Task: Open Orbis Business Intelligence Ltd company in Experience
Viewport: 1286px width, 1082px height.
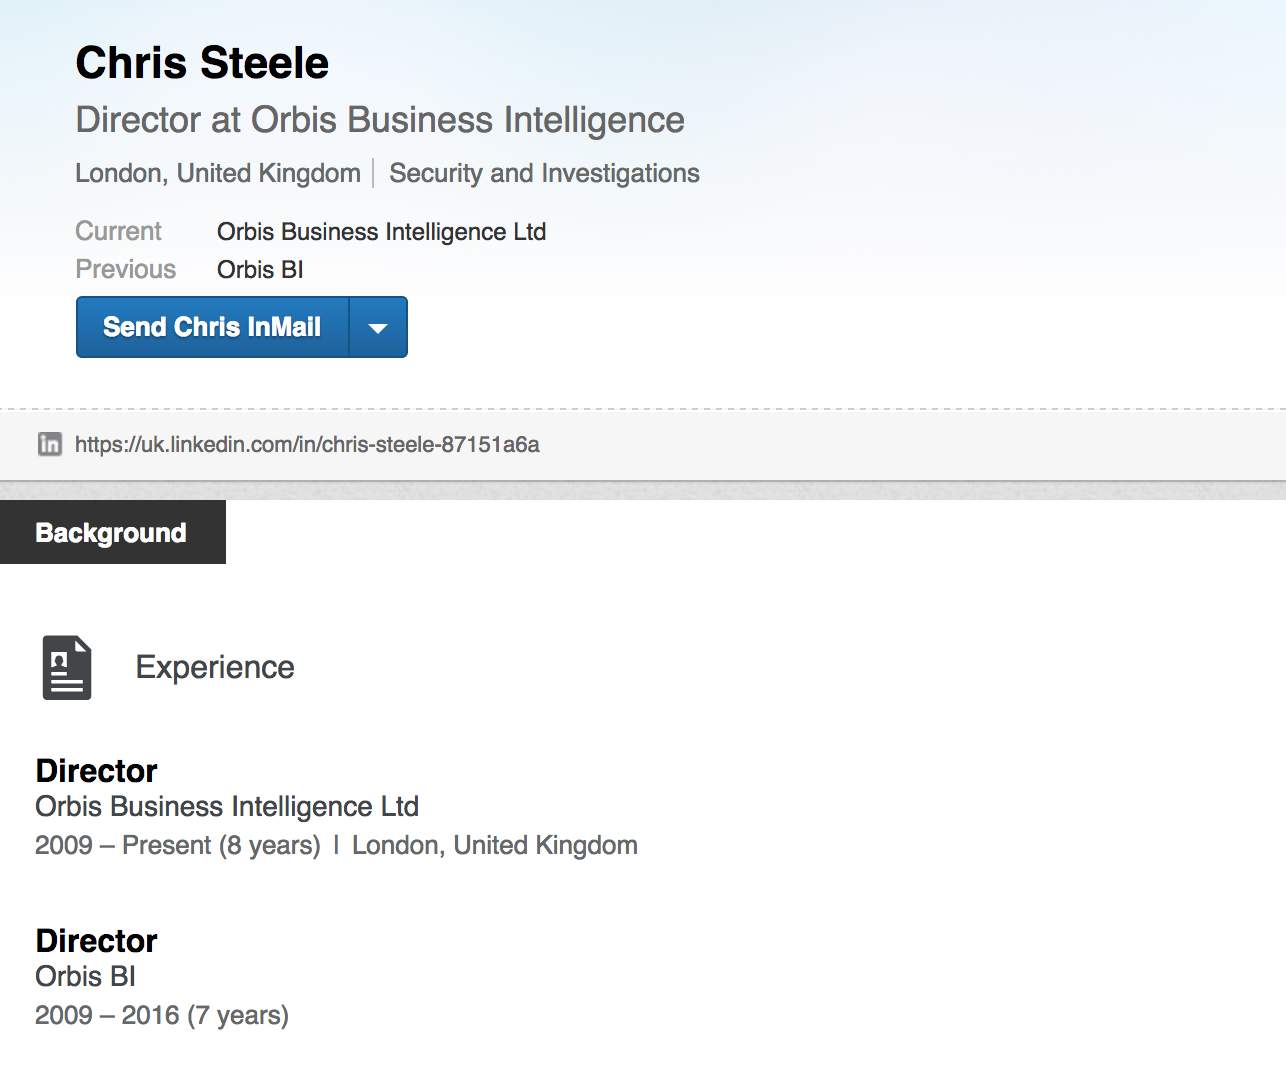Action: coord(227,807)
